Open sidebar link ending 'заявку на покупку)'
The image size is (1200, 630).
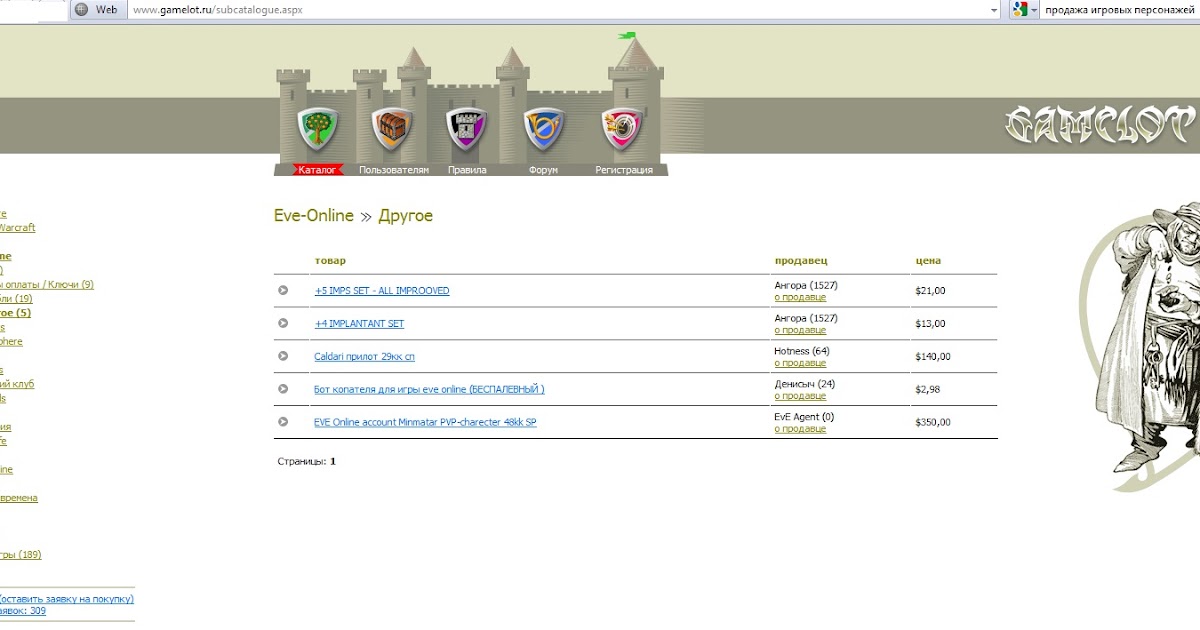pos(67,600)
